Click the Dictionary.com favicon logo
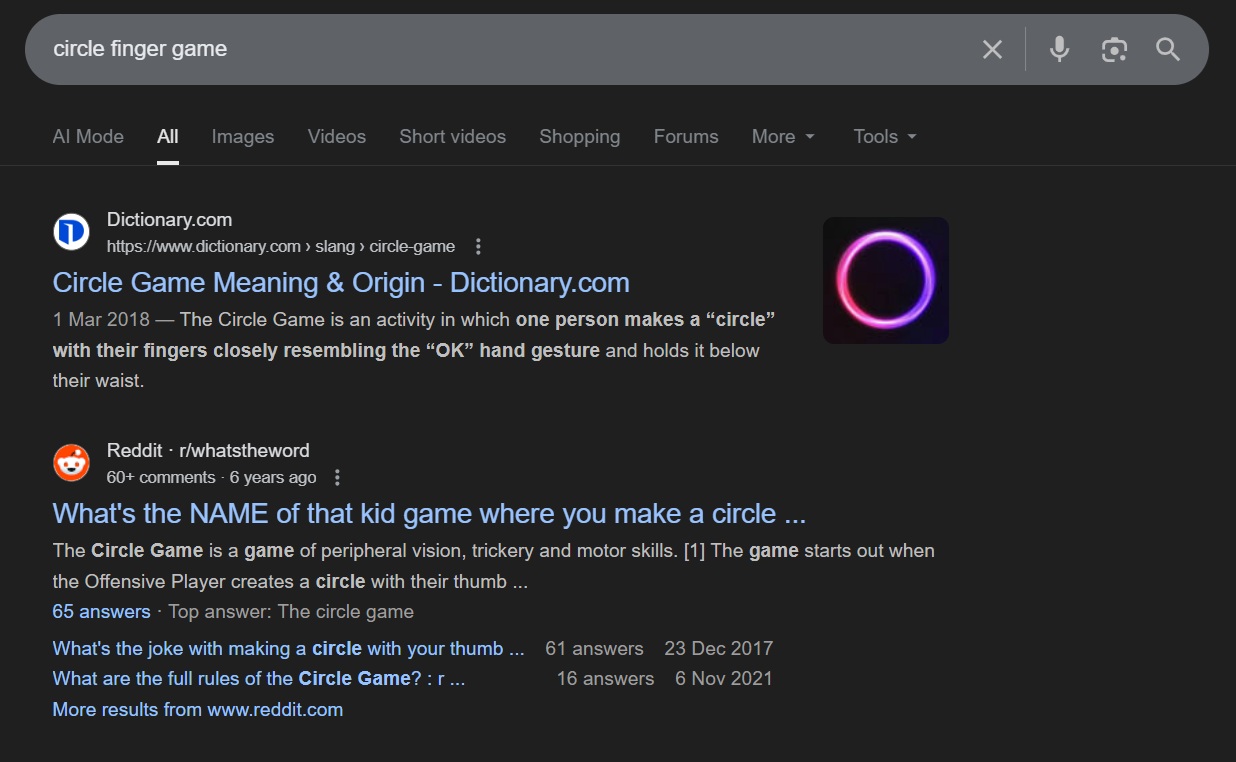 [71, 233]
